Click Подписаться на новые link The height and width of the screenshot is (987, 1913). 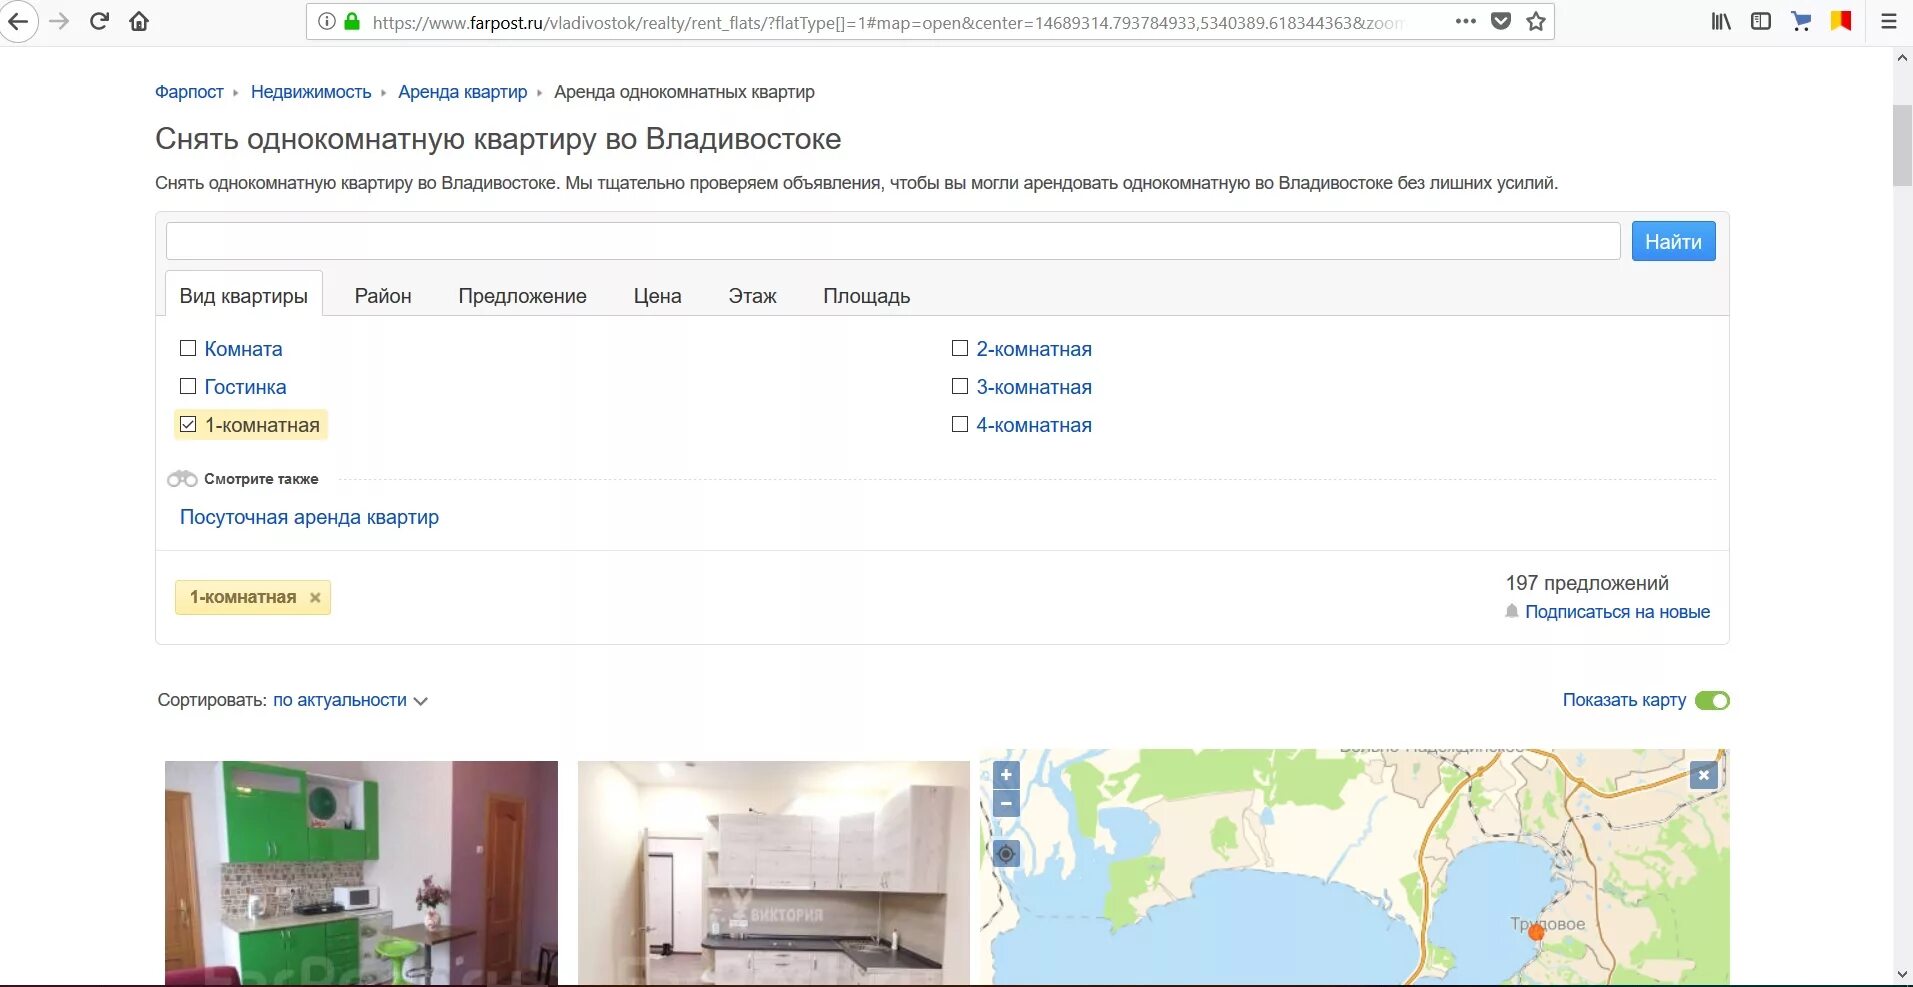click(1617, 612)
